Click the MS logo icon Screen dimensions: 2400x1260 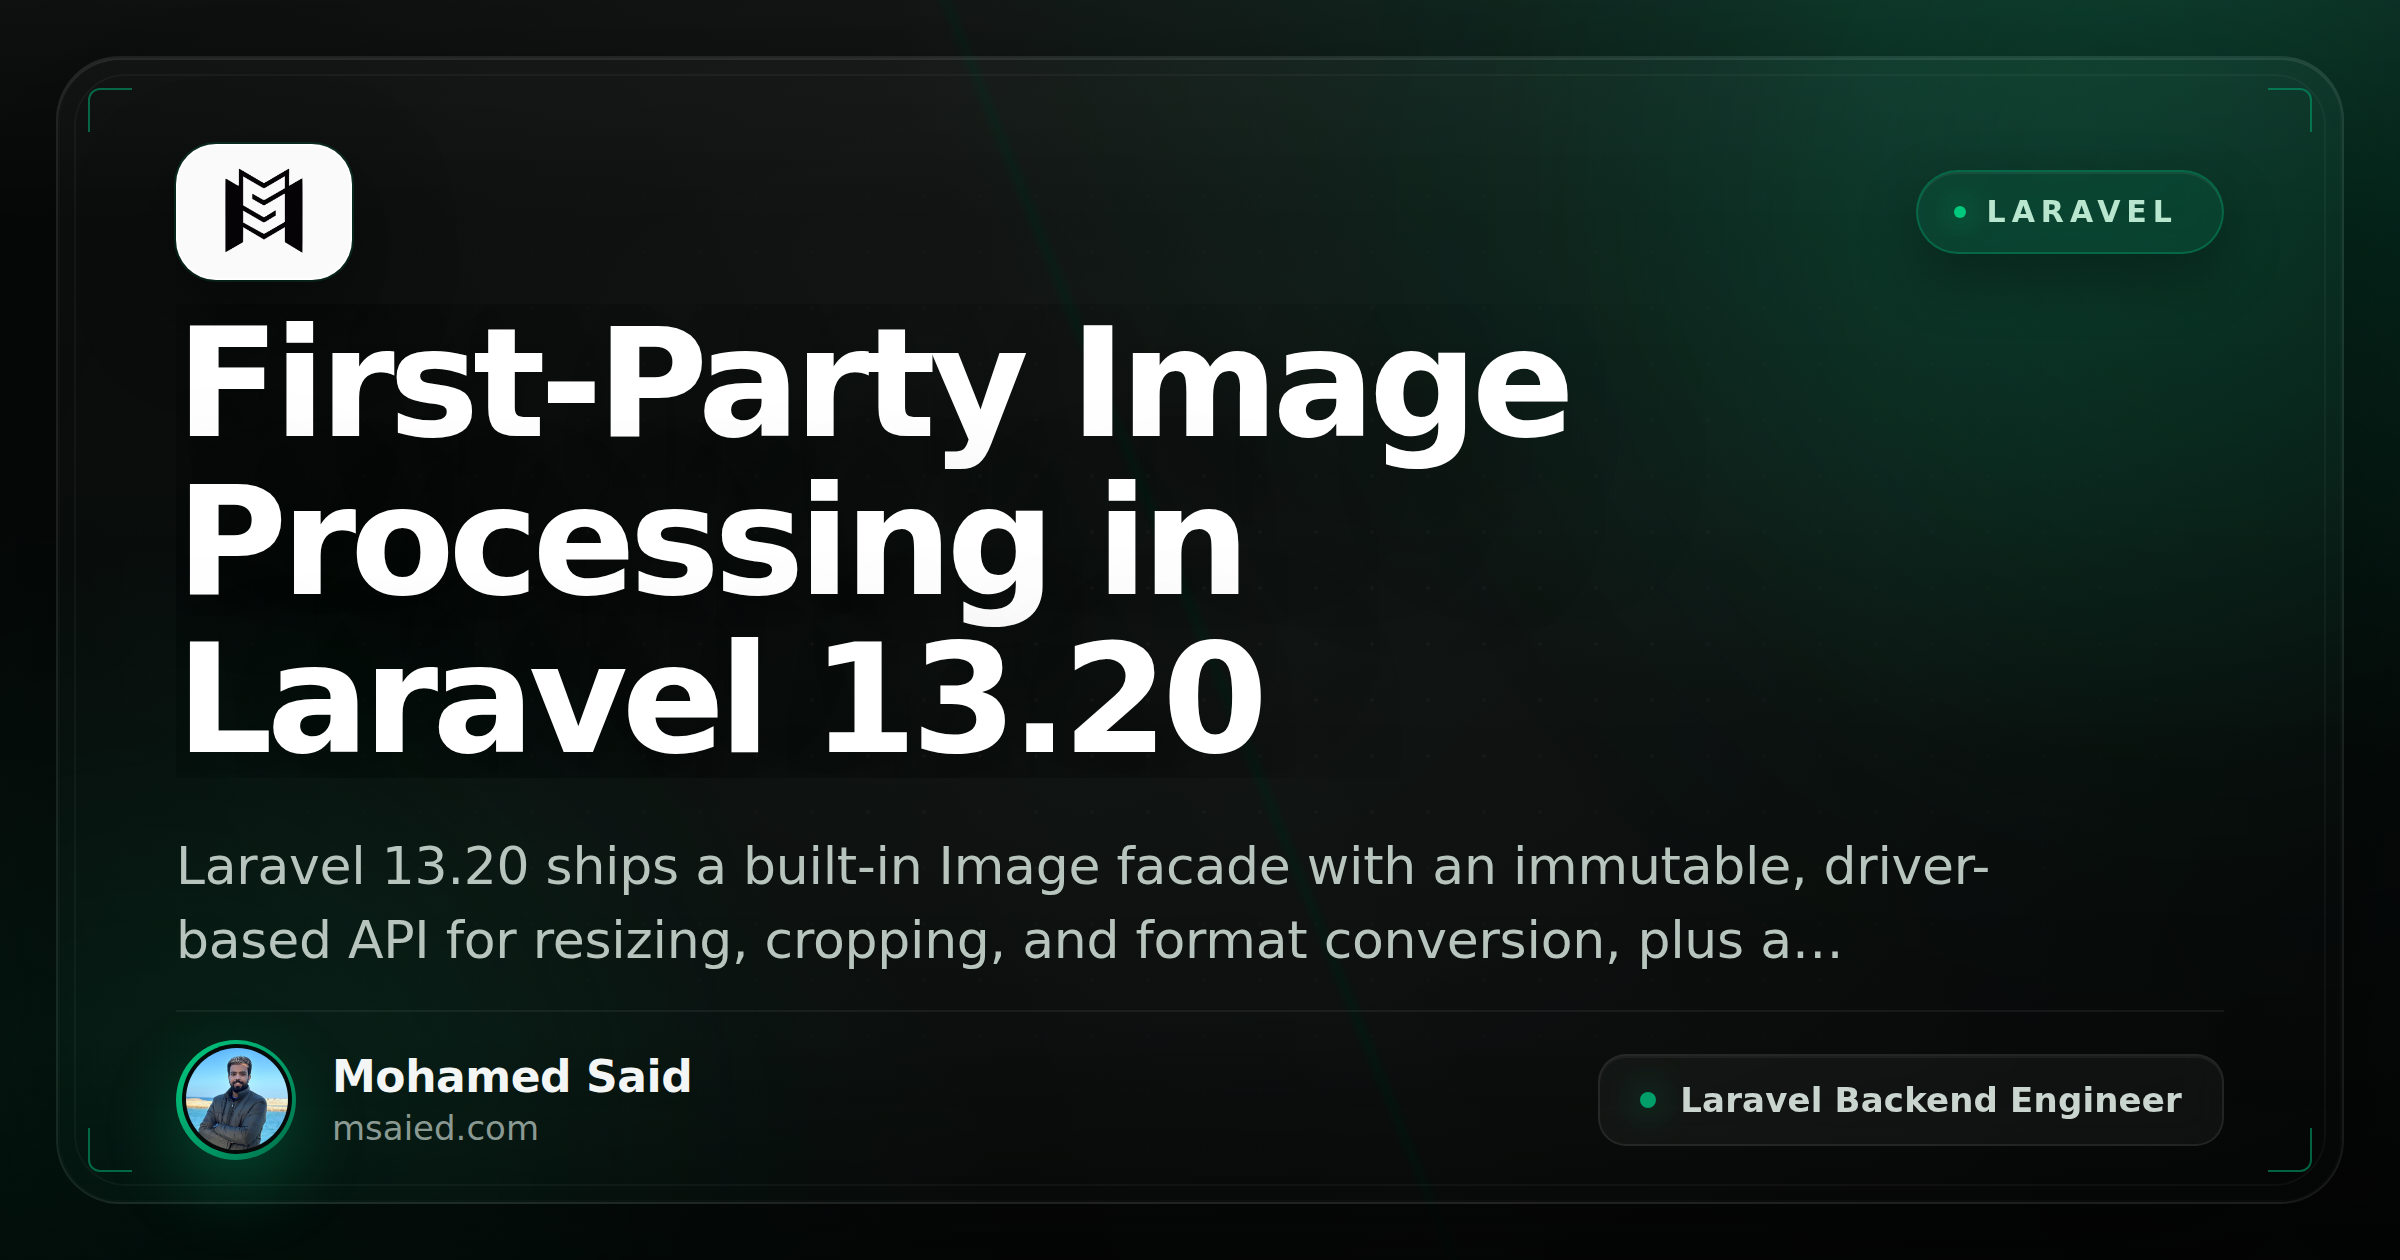(264, 212)
